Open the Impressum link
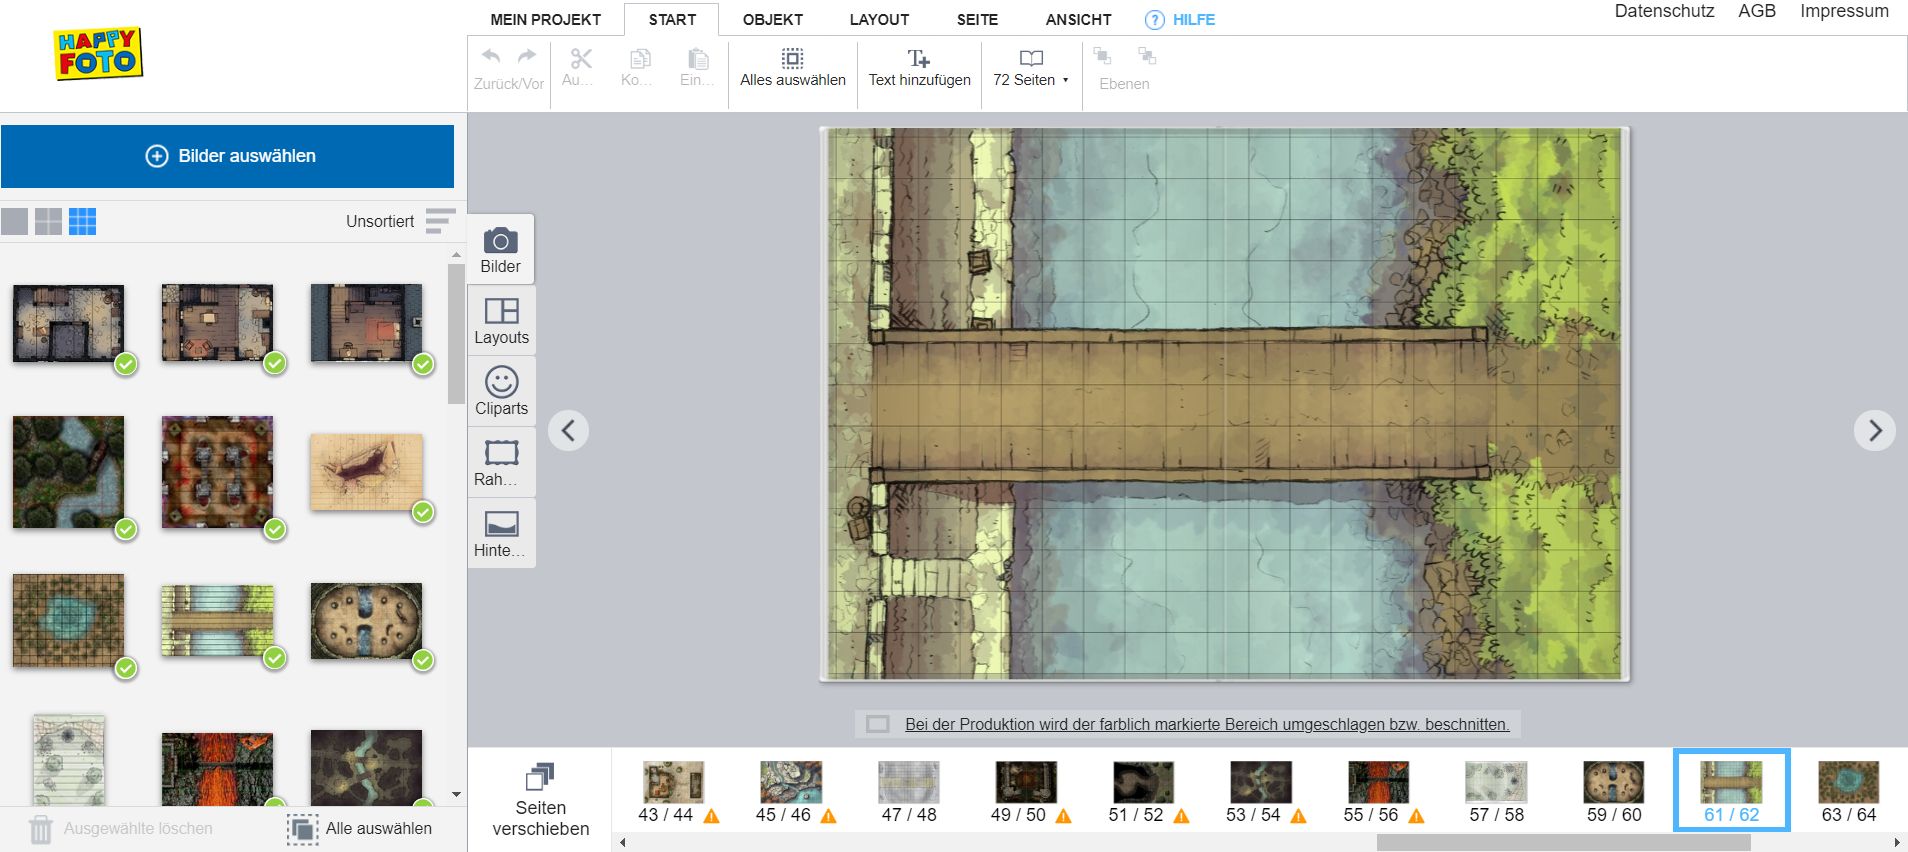Screen dimensions: 1908x852 pyautogui.click(x=1844, y=11)
